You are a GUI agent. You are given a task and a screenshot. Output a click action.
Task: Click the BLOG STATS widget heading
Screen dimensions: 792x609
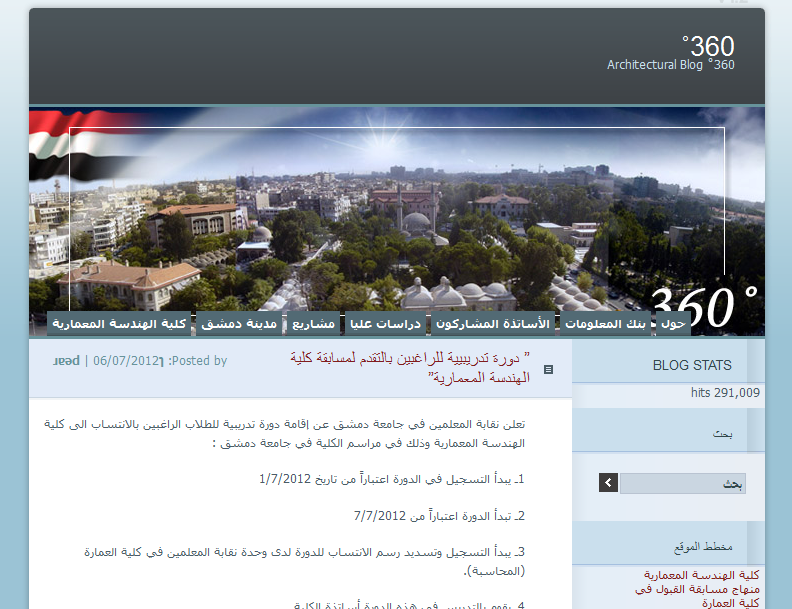tap(692, 365)
